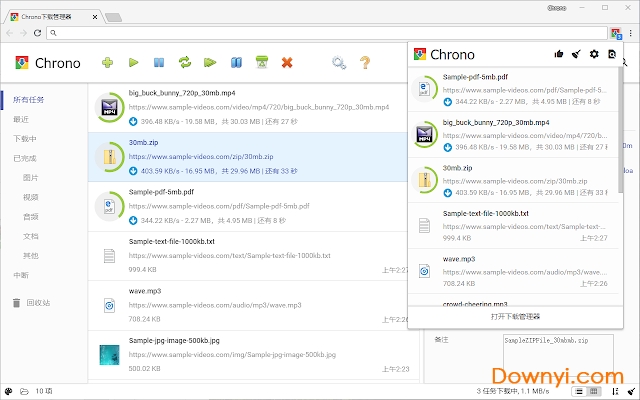Click the thumbs-up icon in Chrono popup
Screen dimensions: 640x400
point(557,54)
